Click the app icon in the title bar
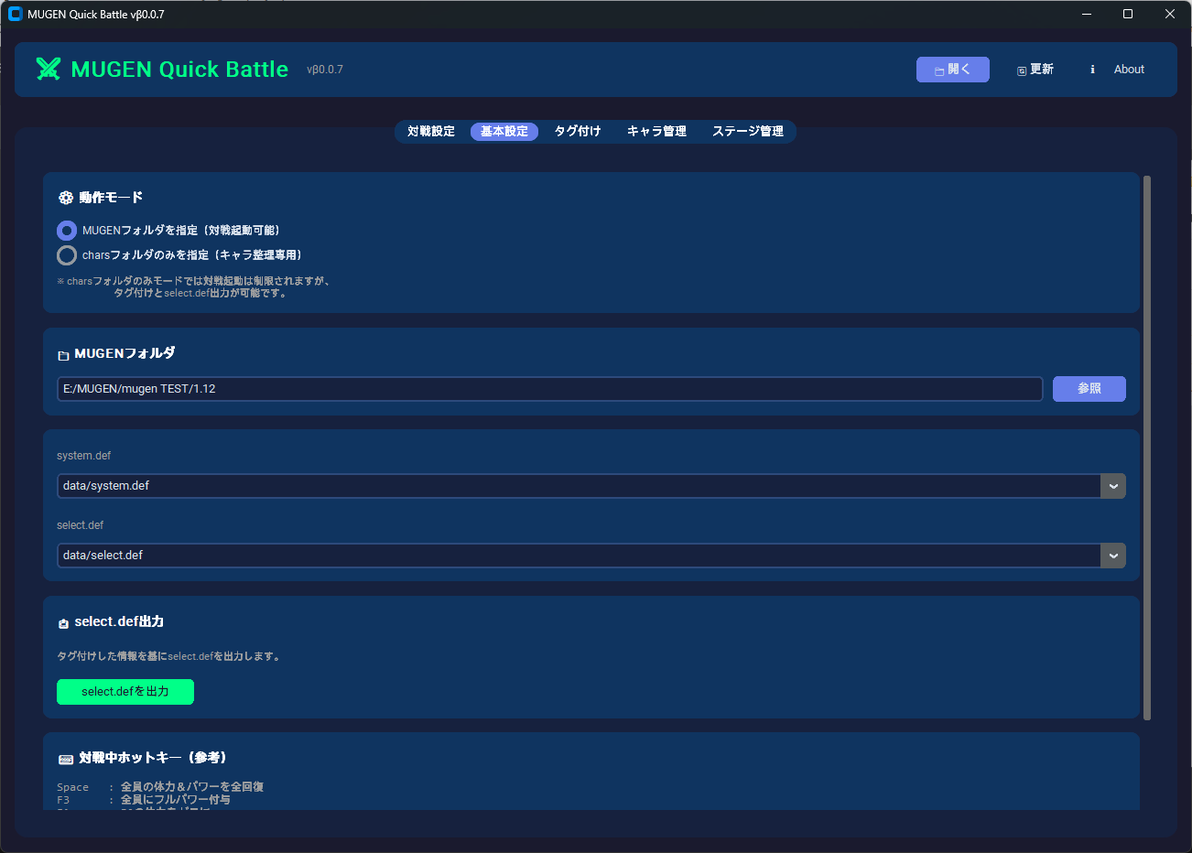The height and width of the screenshot is (853, 1192). coord(14,14)
